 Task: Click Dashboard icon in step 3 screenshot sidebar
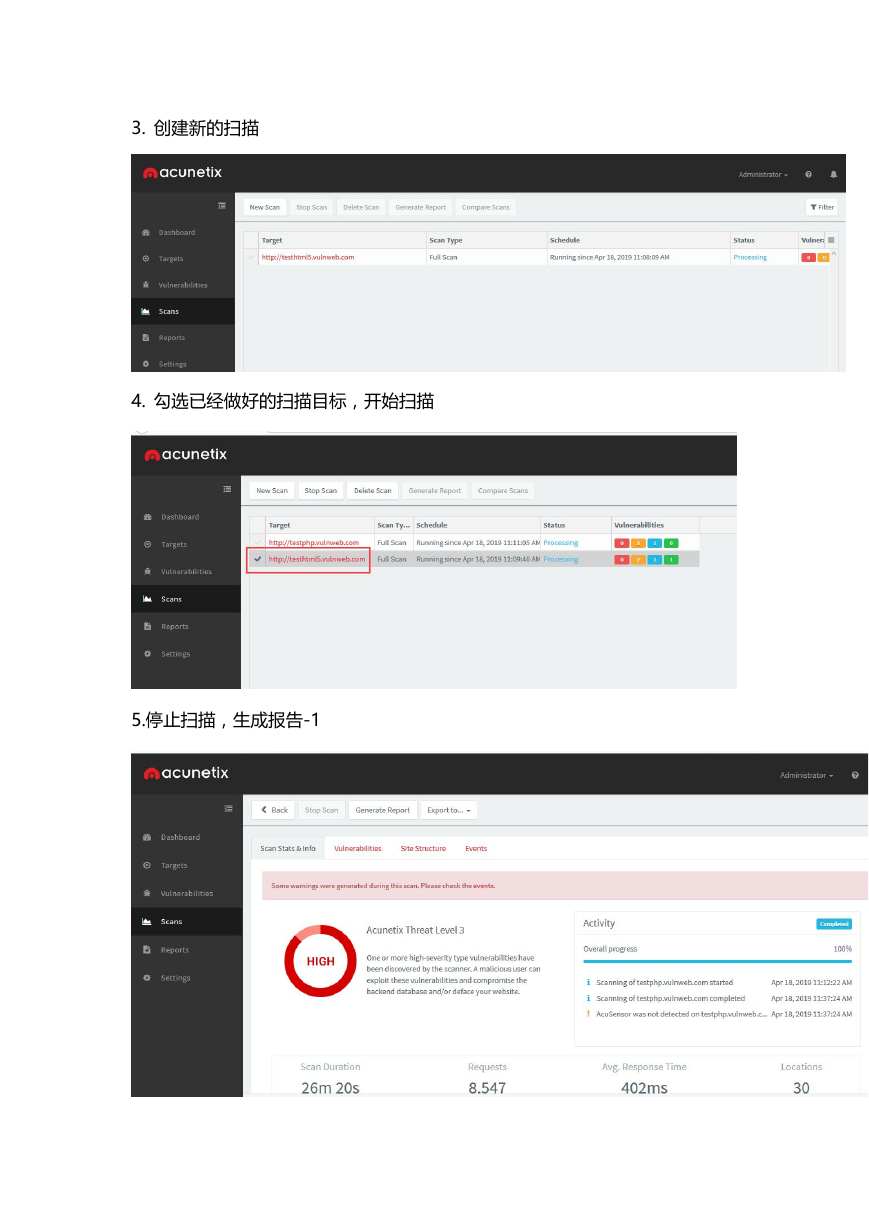146,233
